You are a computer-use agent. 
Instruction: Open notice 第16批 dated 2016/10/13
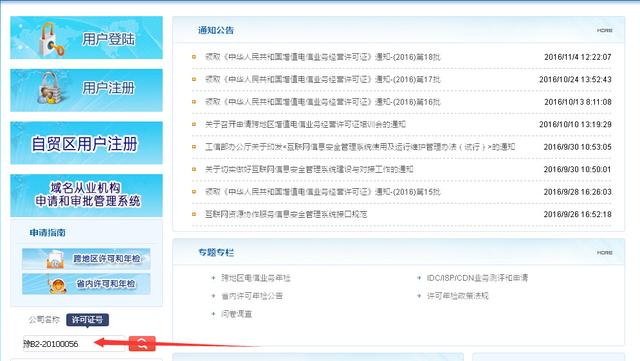(322, 102)
